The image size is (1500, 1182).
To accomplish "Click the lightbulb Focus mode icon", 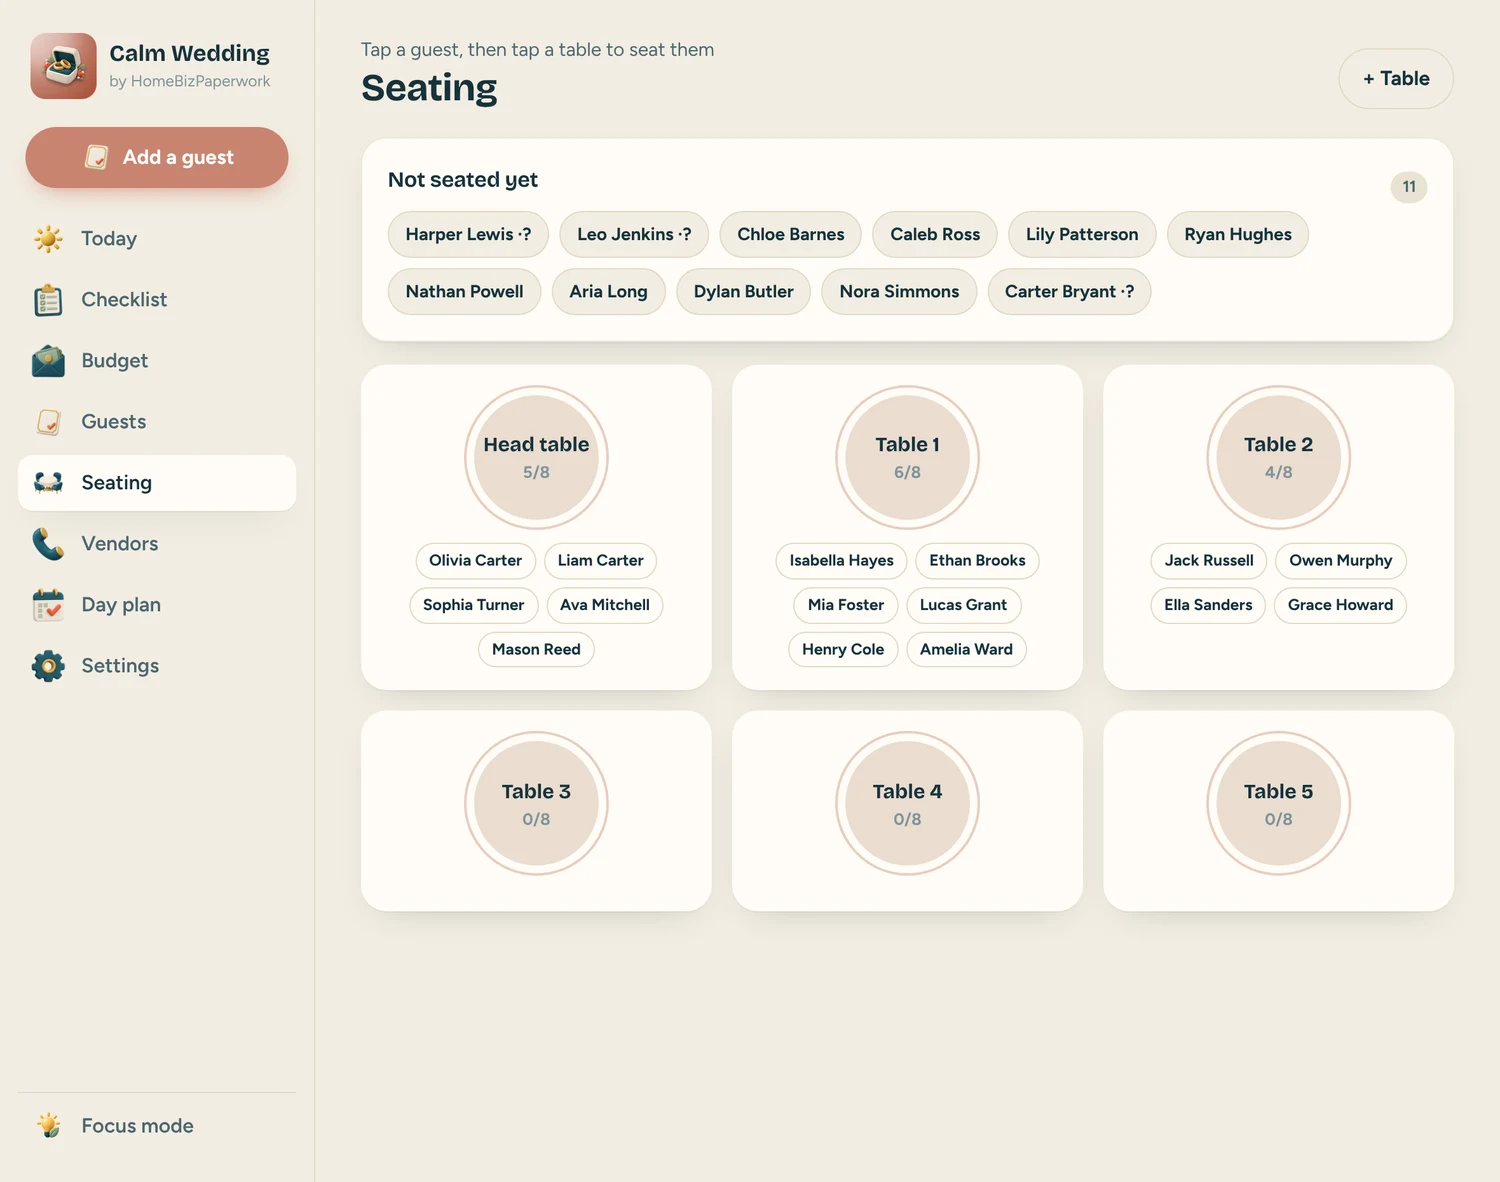I will point(48,1125).
